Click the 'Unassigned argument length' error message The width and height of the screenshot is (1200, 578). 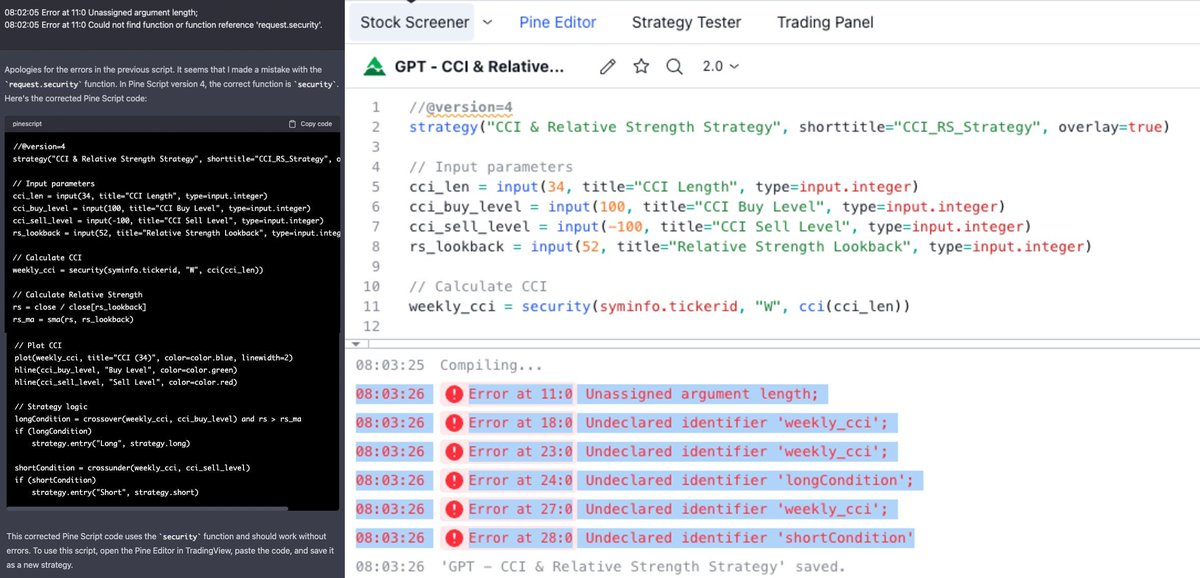point(702,394)
